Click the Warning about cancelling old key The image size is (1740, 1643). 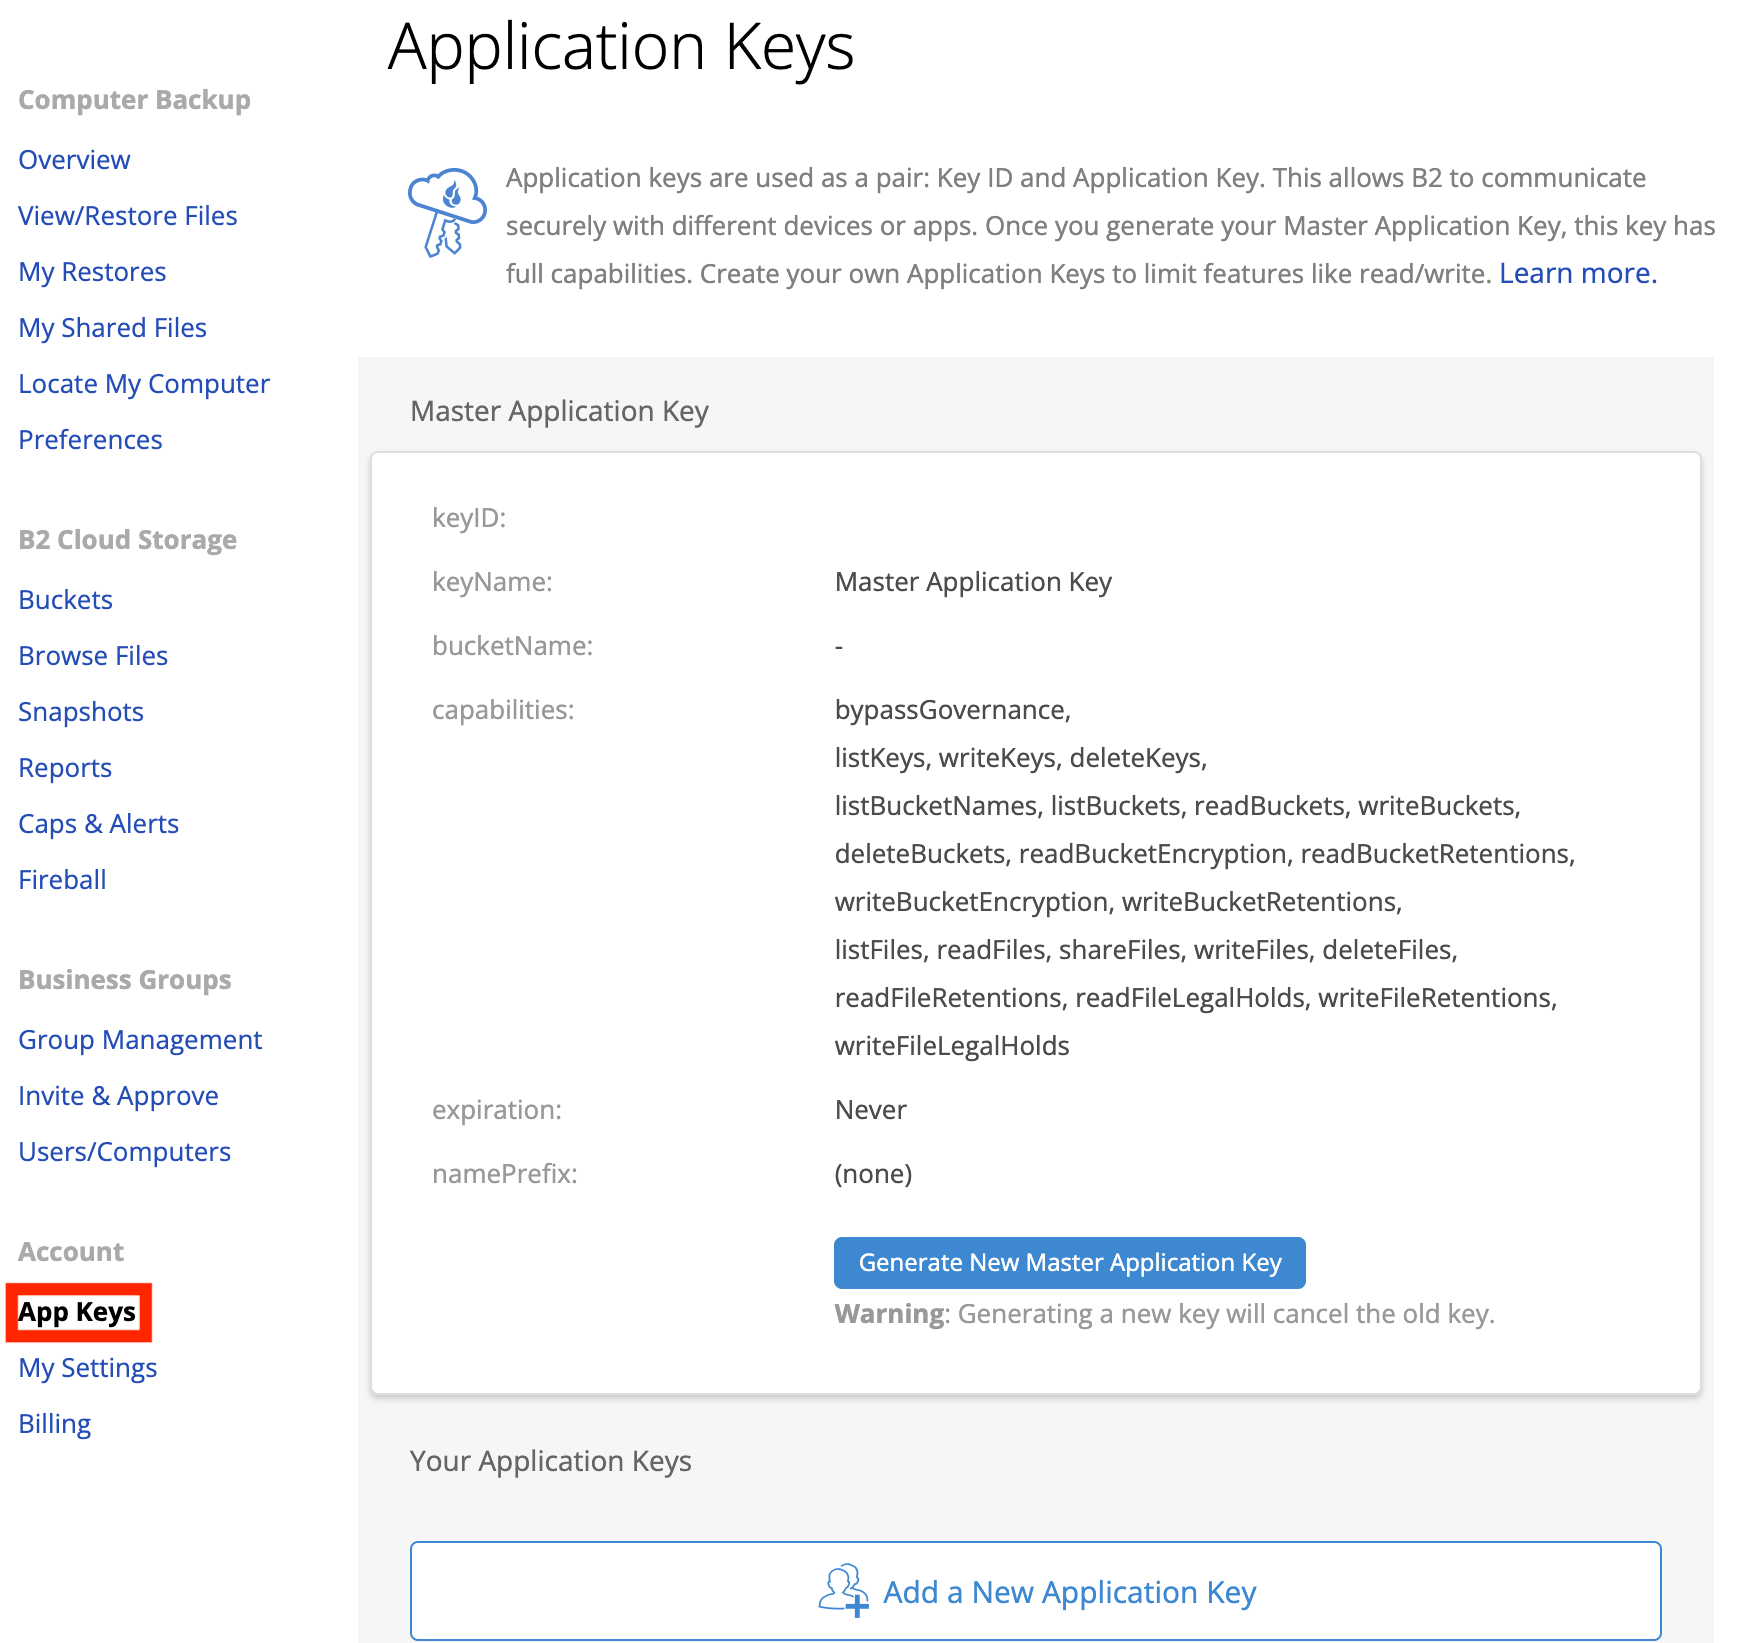click(x=1165, y=1314)
